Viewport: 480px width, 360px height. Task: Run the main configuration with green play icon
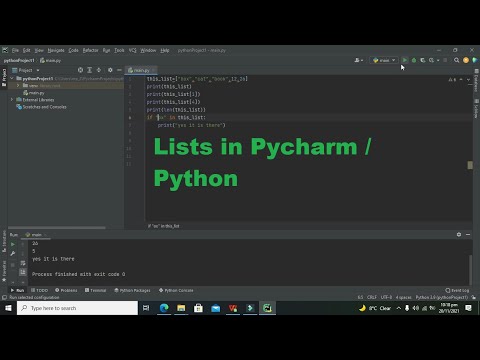tap(405, 60)
